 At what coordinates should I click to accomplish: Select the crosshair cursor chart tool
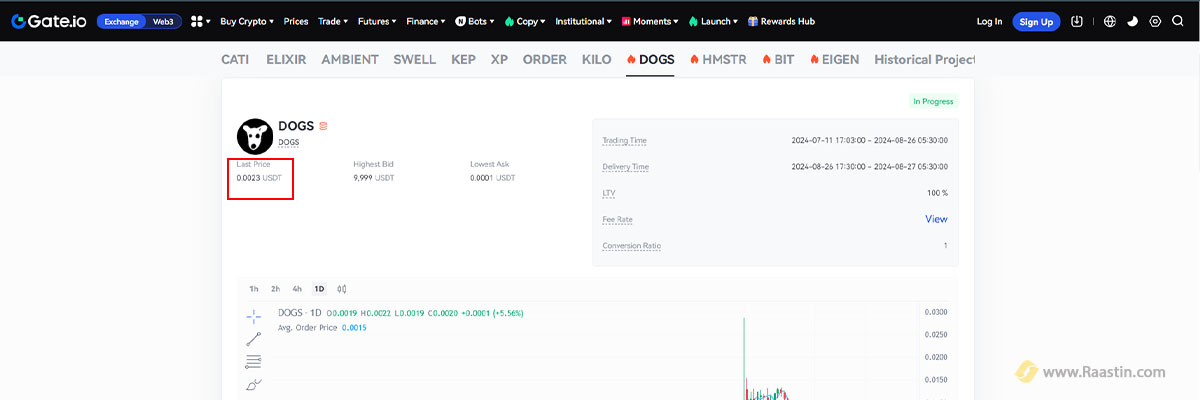pyautogui.click(x=253, y=316)
